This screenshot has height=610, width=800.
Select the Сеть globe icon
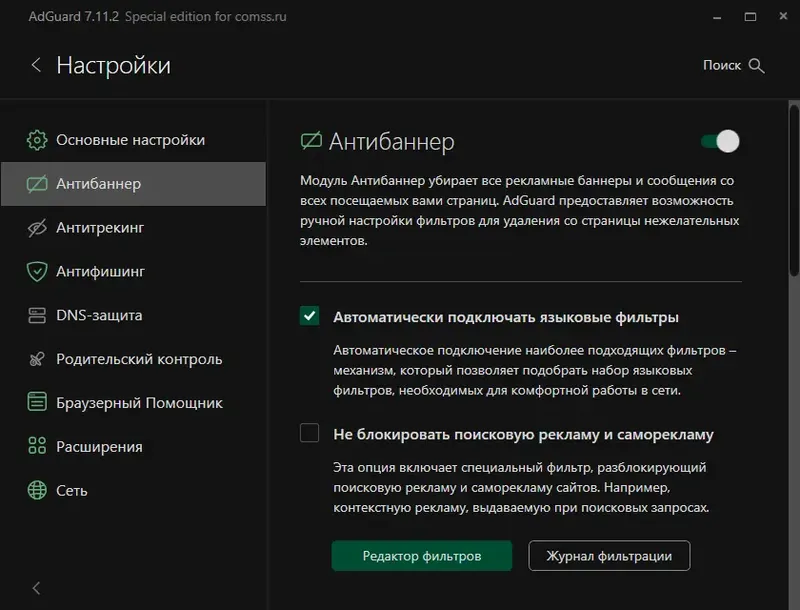click(38, 490)
